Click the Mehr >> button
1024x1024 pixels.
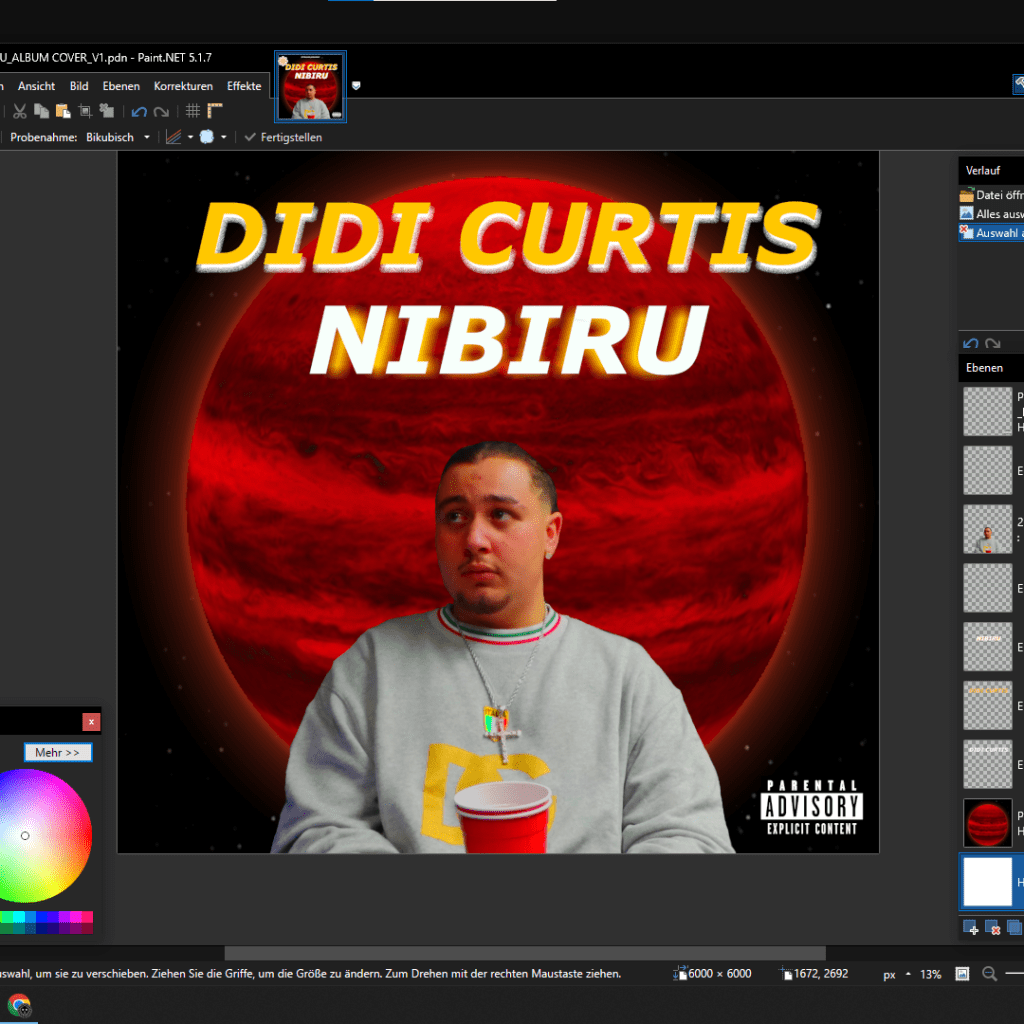(x=58, y=752)
